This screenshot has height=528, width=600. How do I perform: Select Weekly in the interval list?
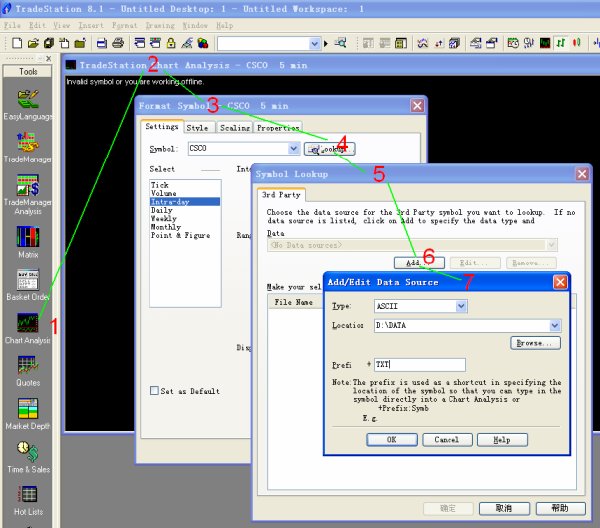tap(185, 218)
